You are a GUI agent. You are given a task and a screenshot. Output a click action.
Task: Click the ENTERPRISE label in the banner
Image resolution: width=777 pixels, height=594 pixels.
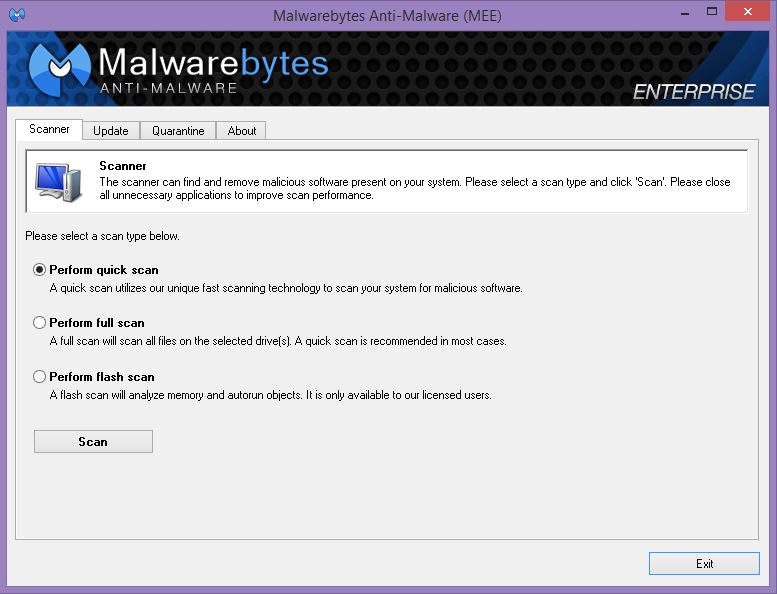[x=693, y=92]
